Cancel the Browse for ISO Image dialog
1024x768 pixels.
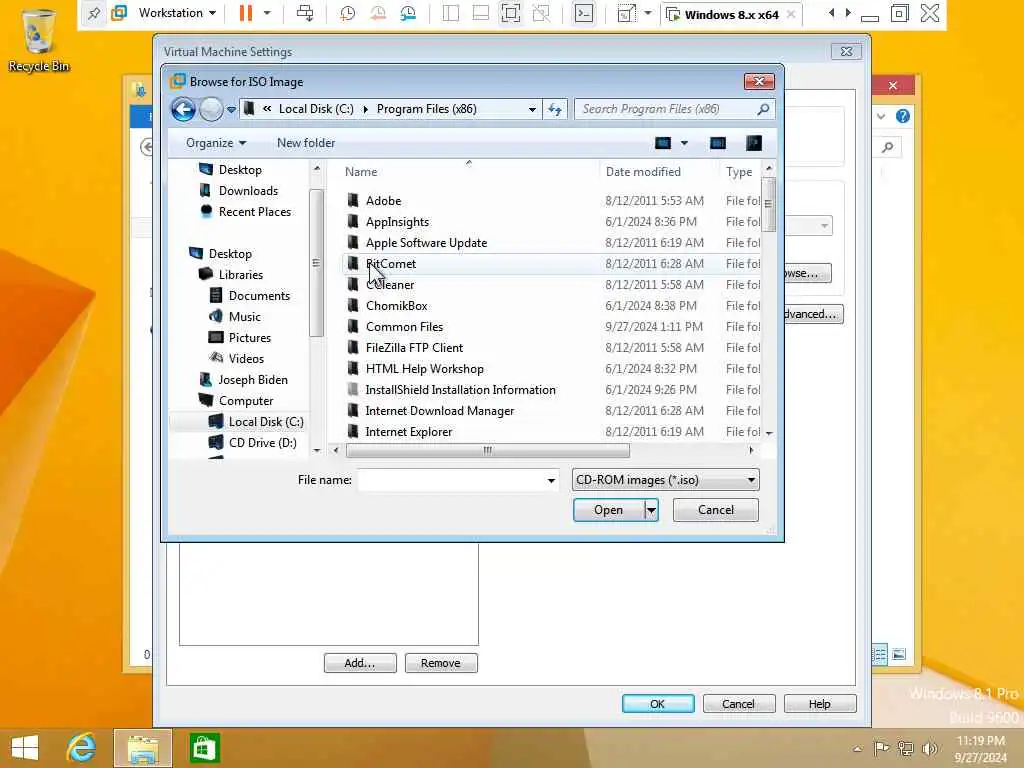(x=716, y=510)
